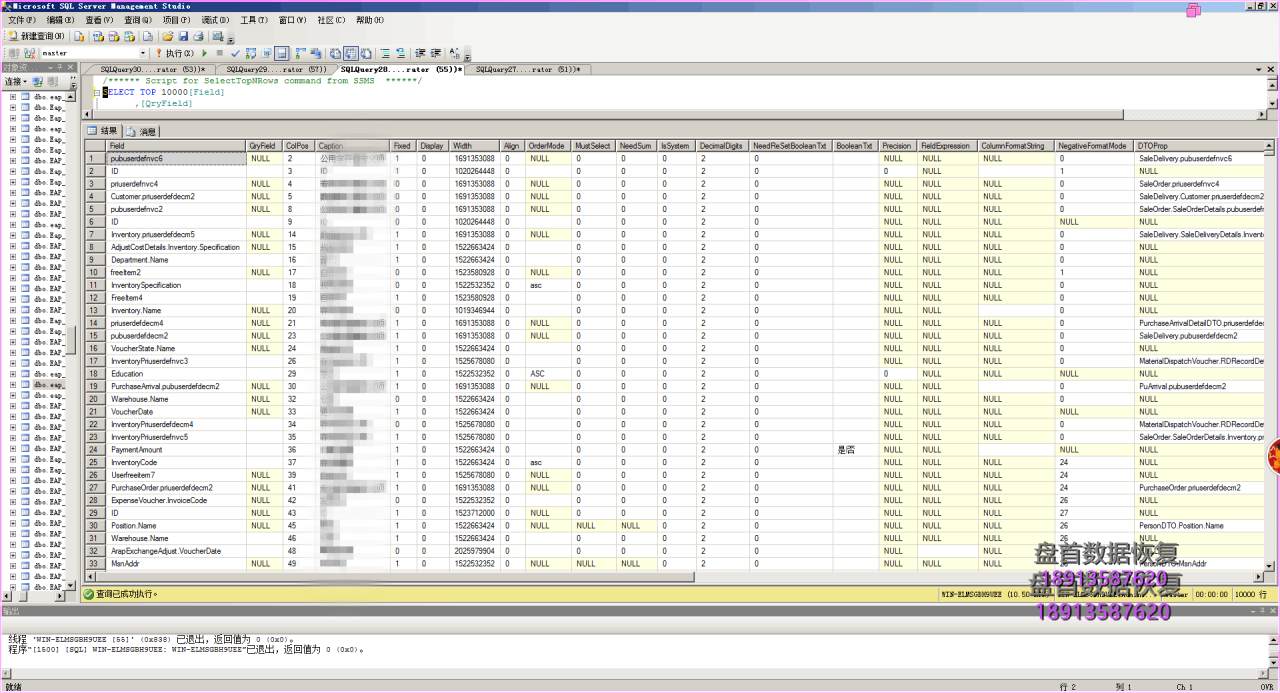Select Results to File mode
Screen dimensions: 1280x693
366,53
